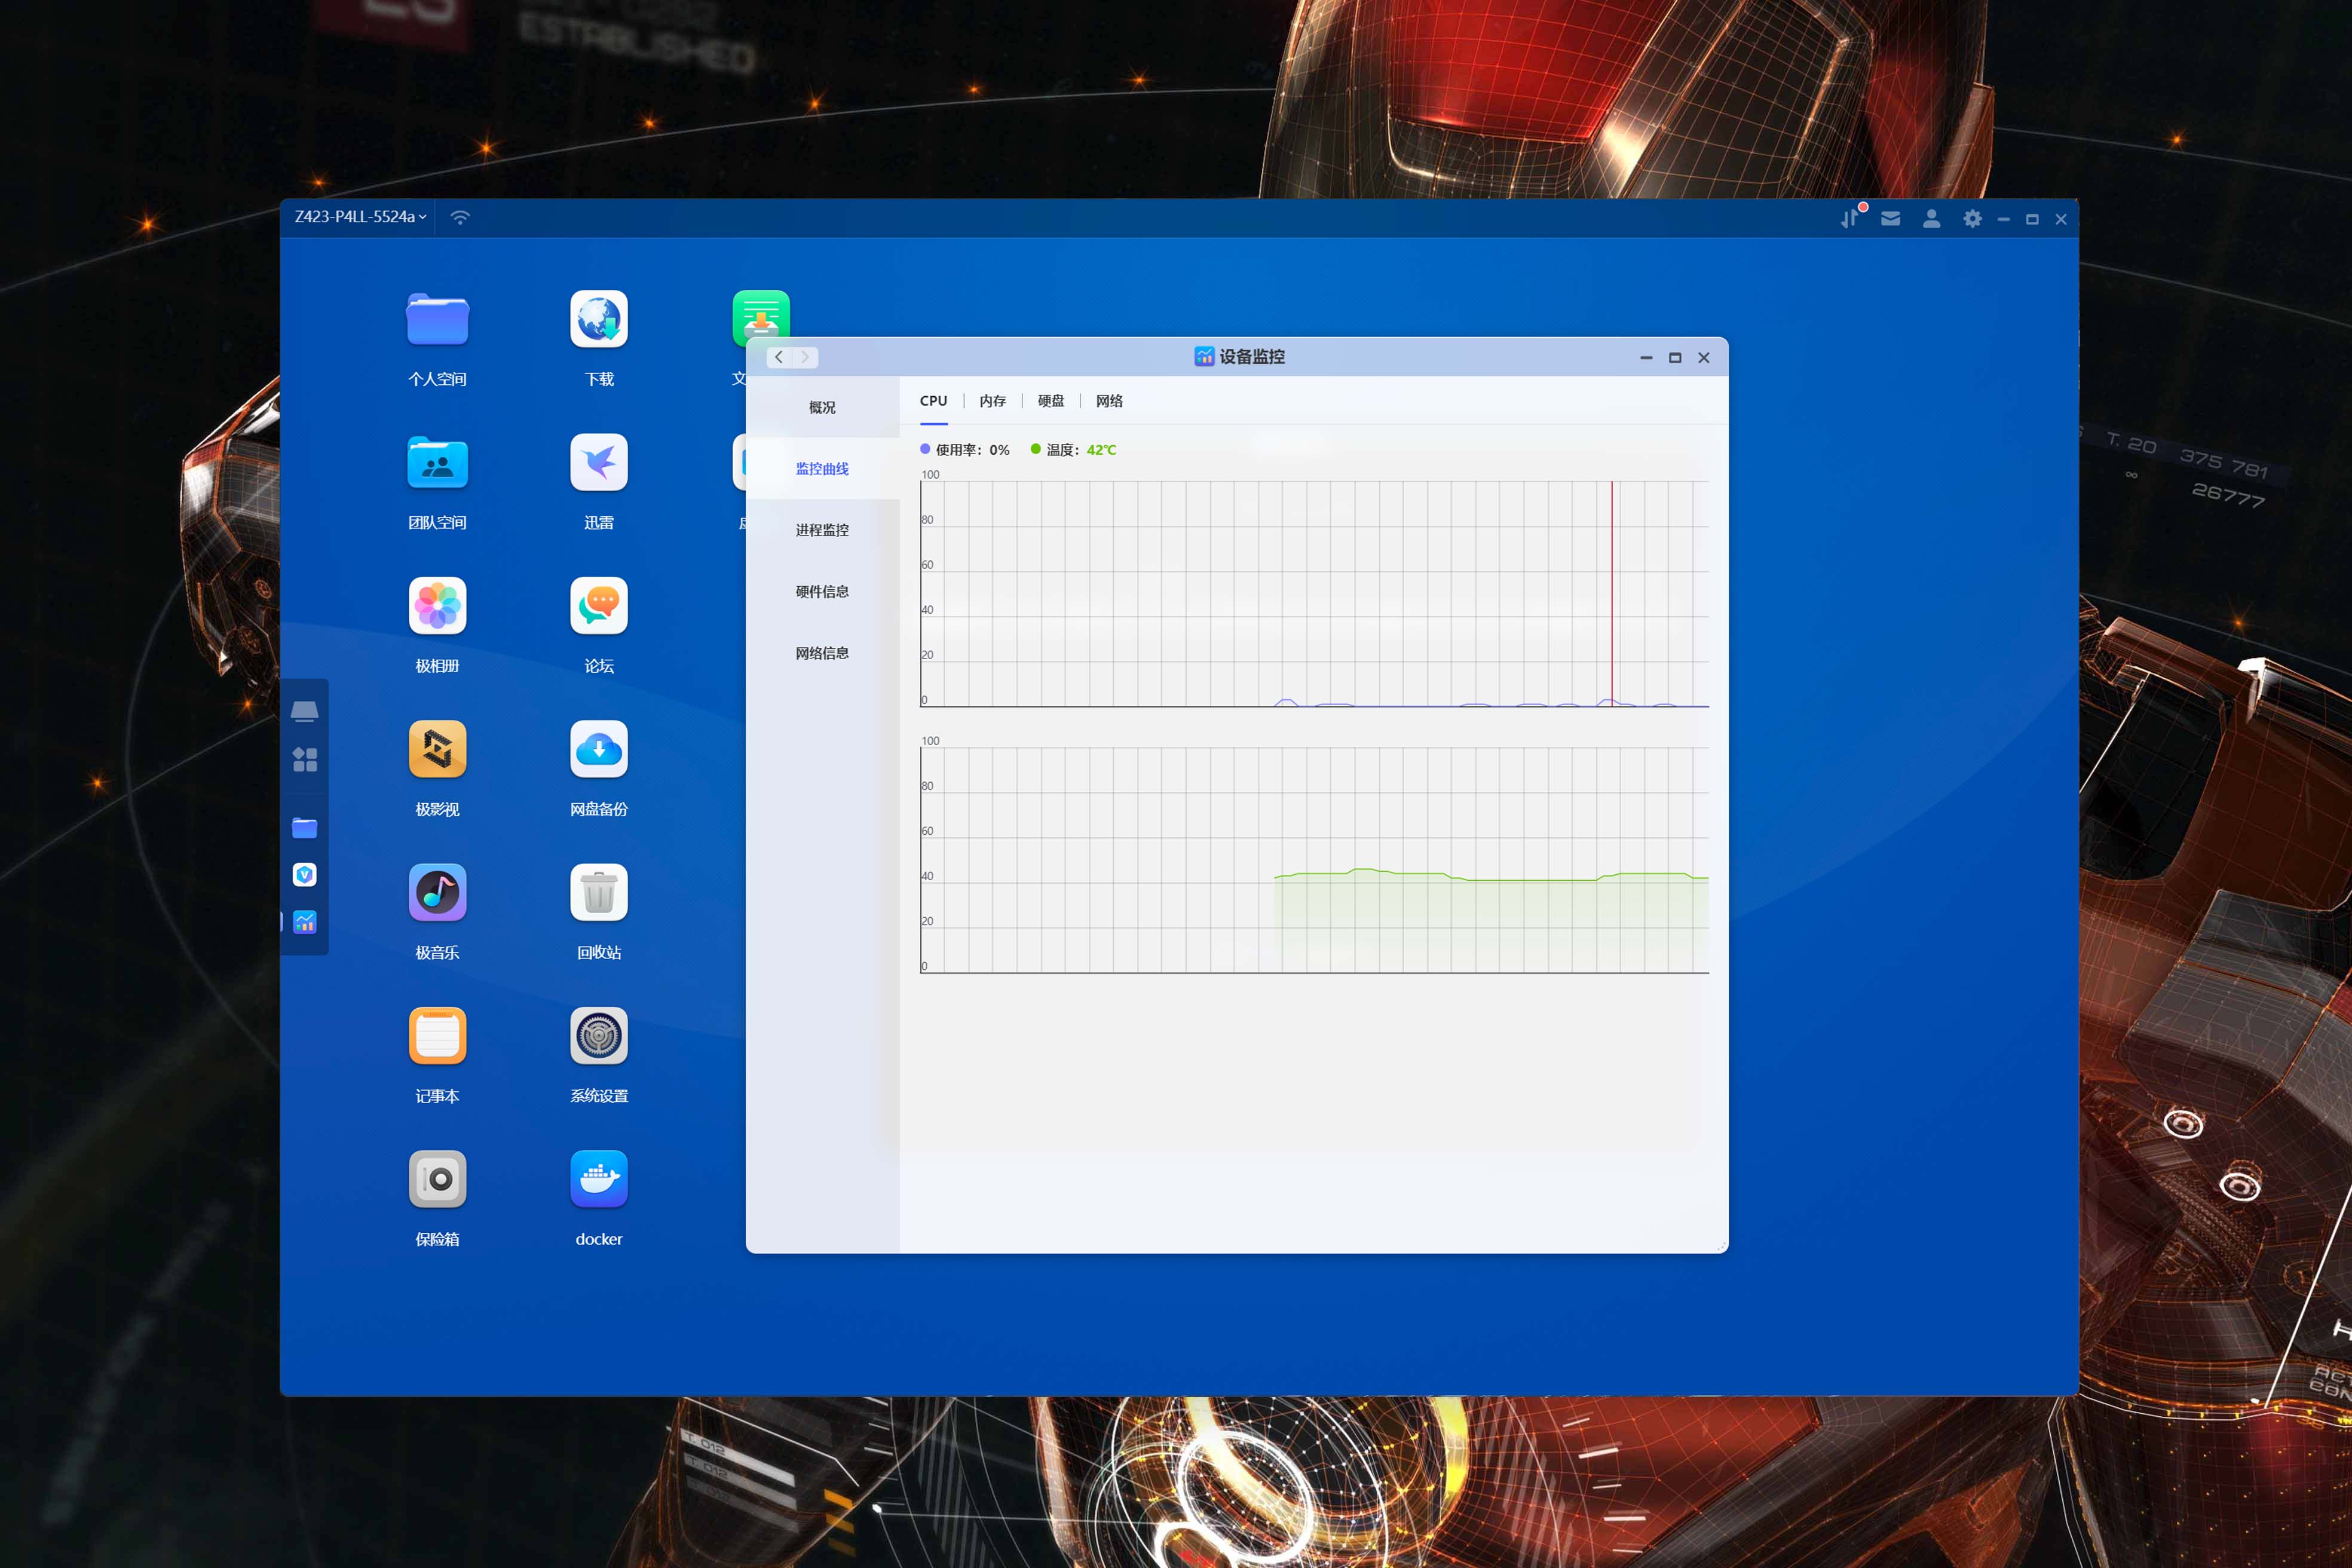Click the green partially hidden desktop app icon
Viewport: 2352px width, 1568px height.
coord(761,314)
